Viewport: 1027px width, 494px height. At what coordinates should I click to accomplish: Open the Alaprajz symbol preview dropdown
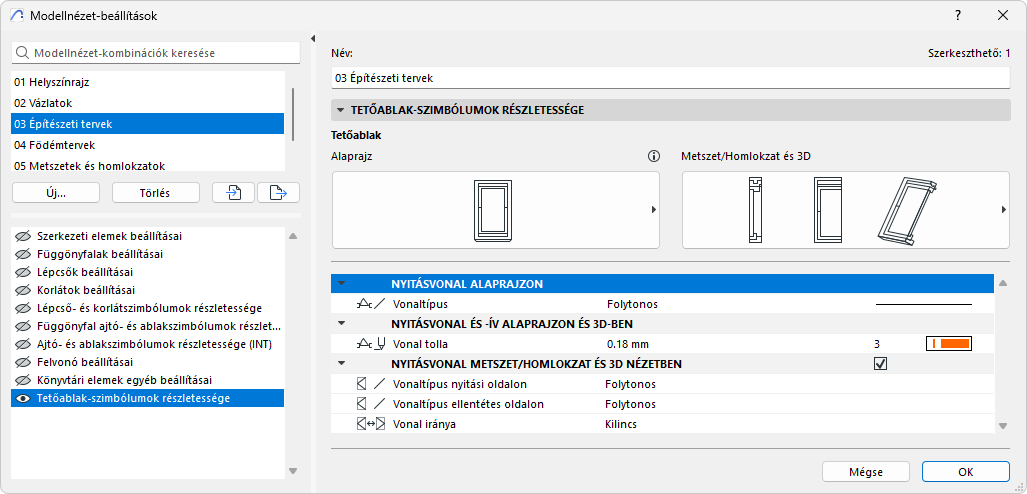(654, 210)
